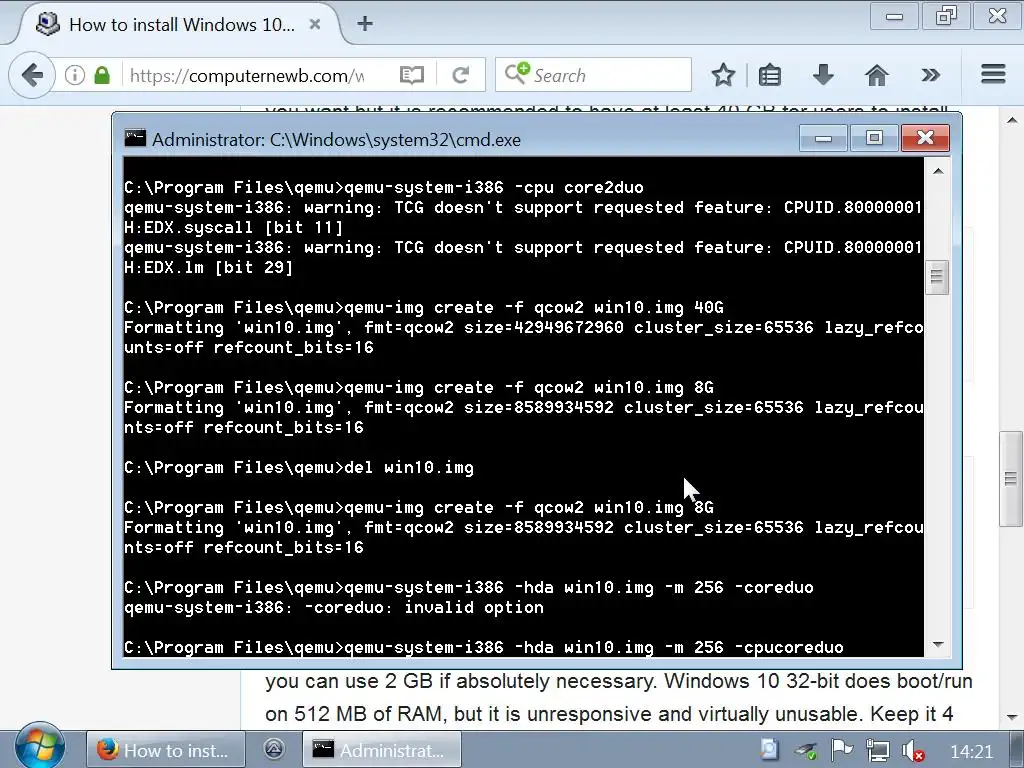1024x768 pixels.
Task: Click round taskbar icon next to Firefox
Action: [274, 749]
